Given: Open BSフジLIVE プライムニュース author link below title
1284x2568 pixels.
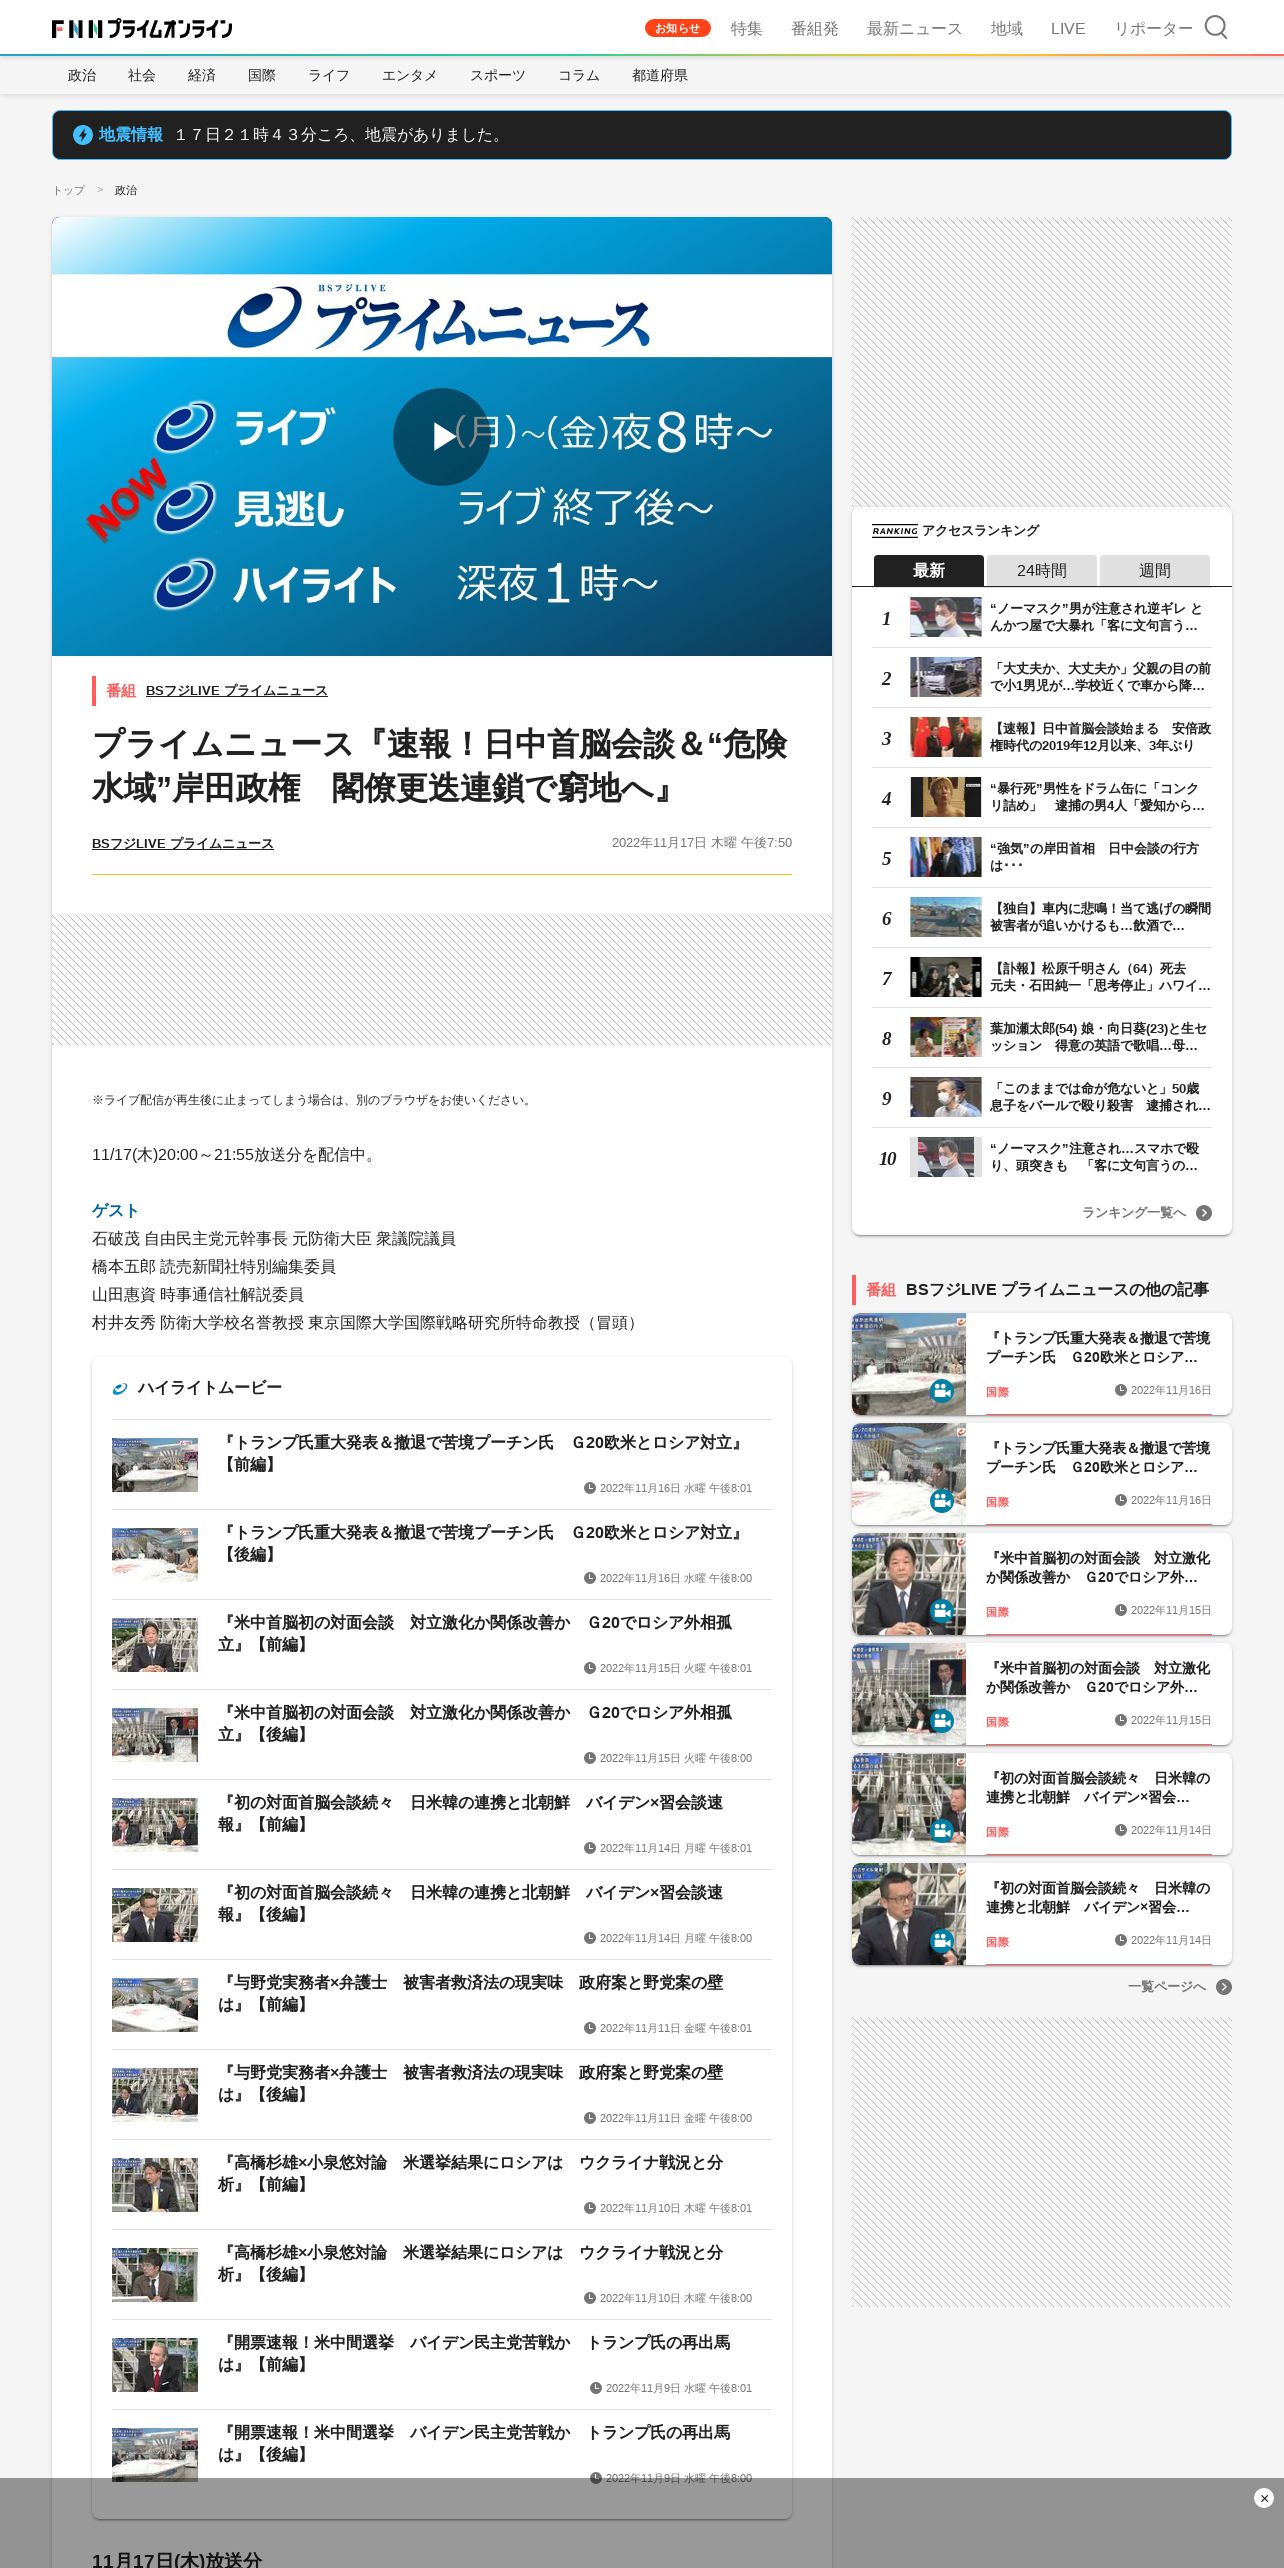Looking at the screenshot, I should tap(182, 843).
